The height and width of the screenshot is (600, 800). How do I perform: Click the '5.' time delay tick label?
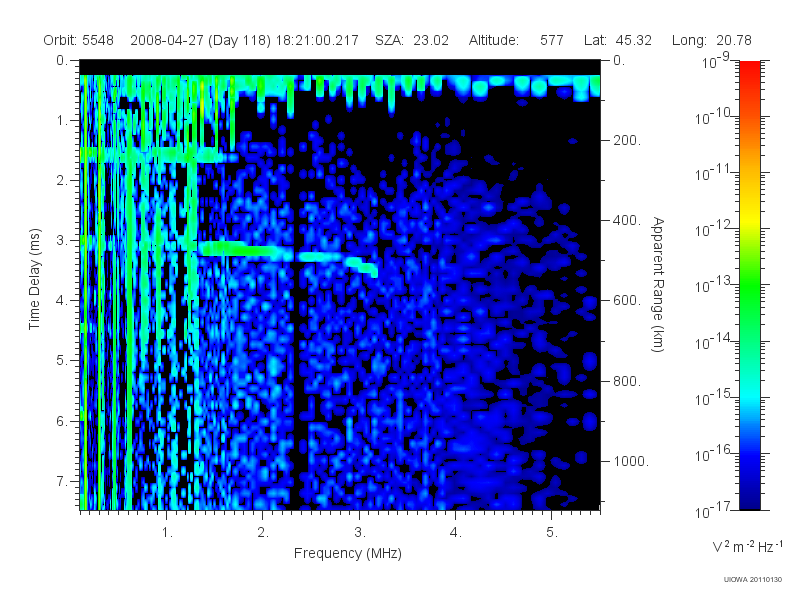click(x=62, y=361)
